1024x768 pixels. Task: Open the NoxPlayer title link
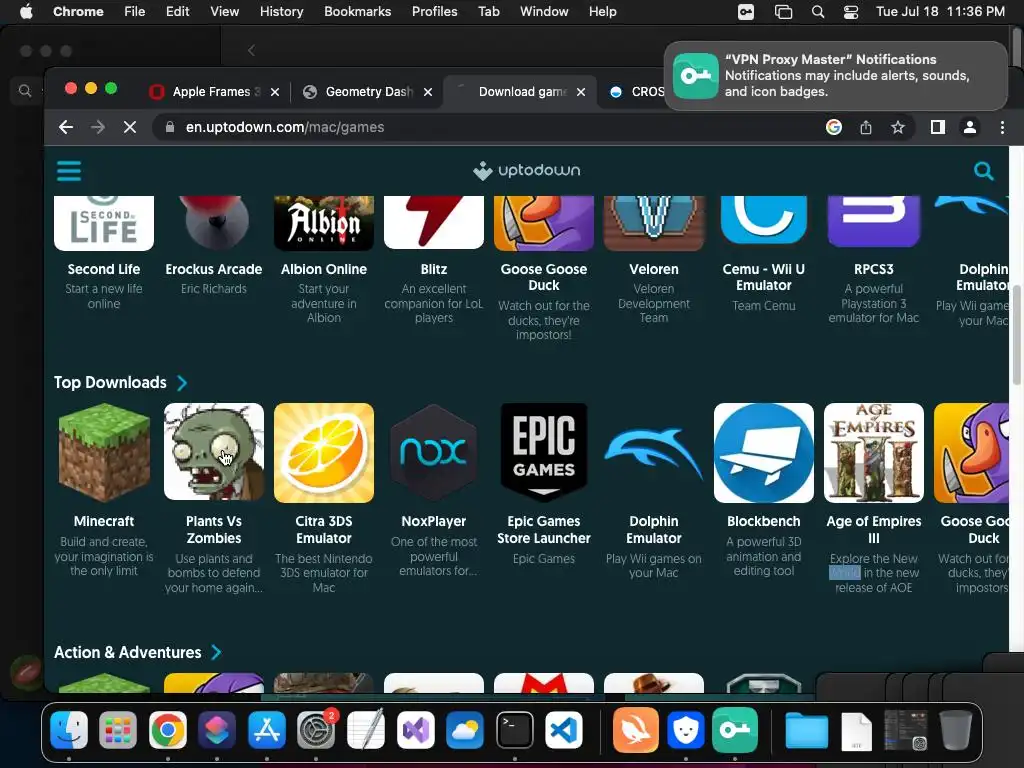434,521
